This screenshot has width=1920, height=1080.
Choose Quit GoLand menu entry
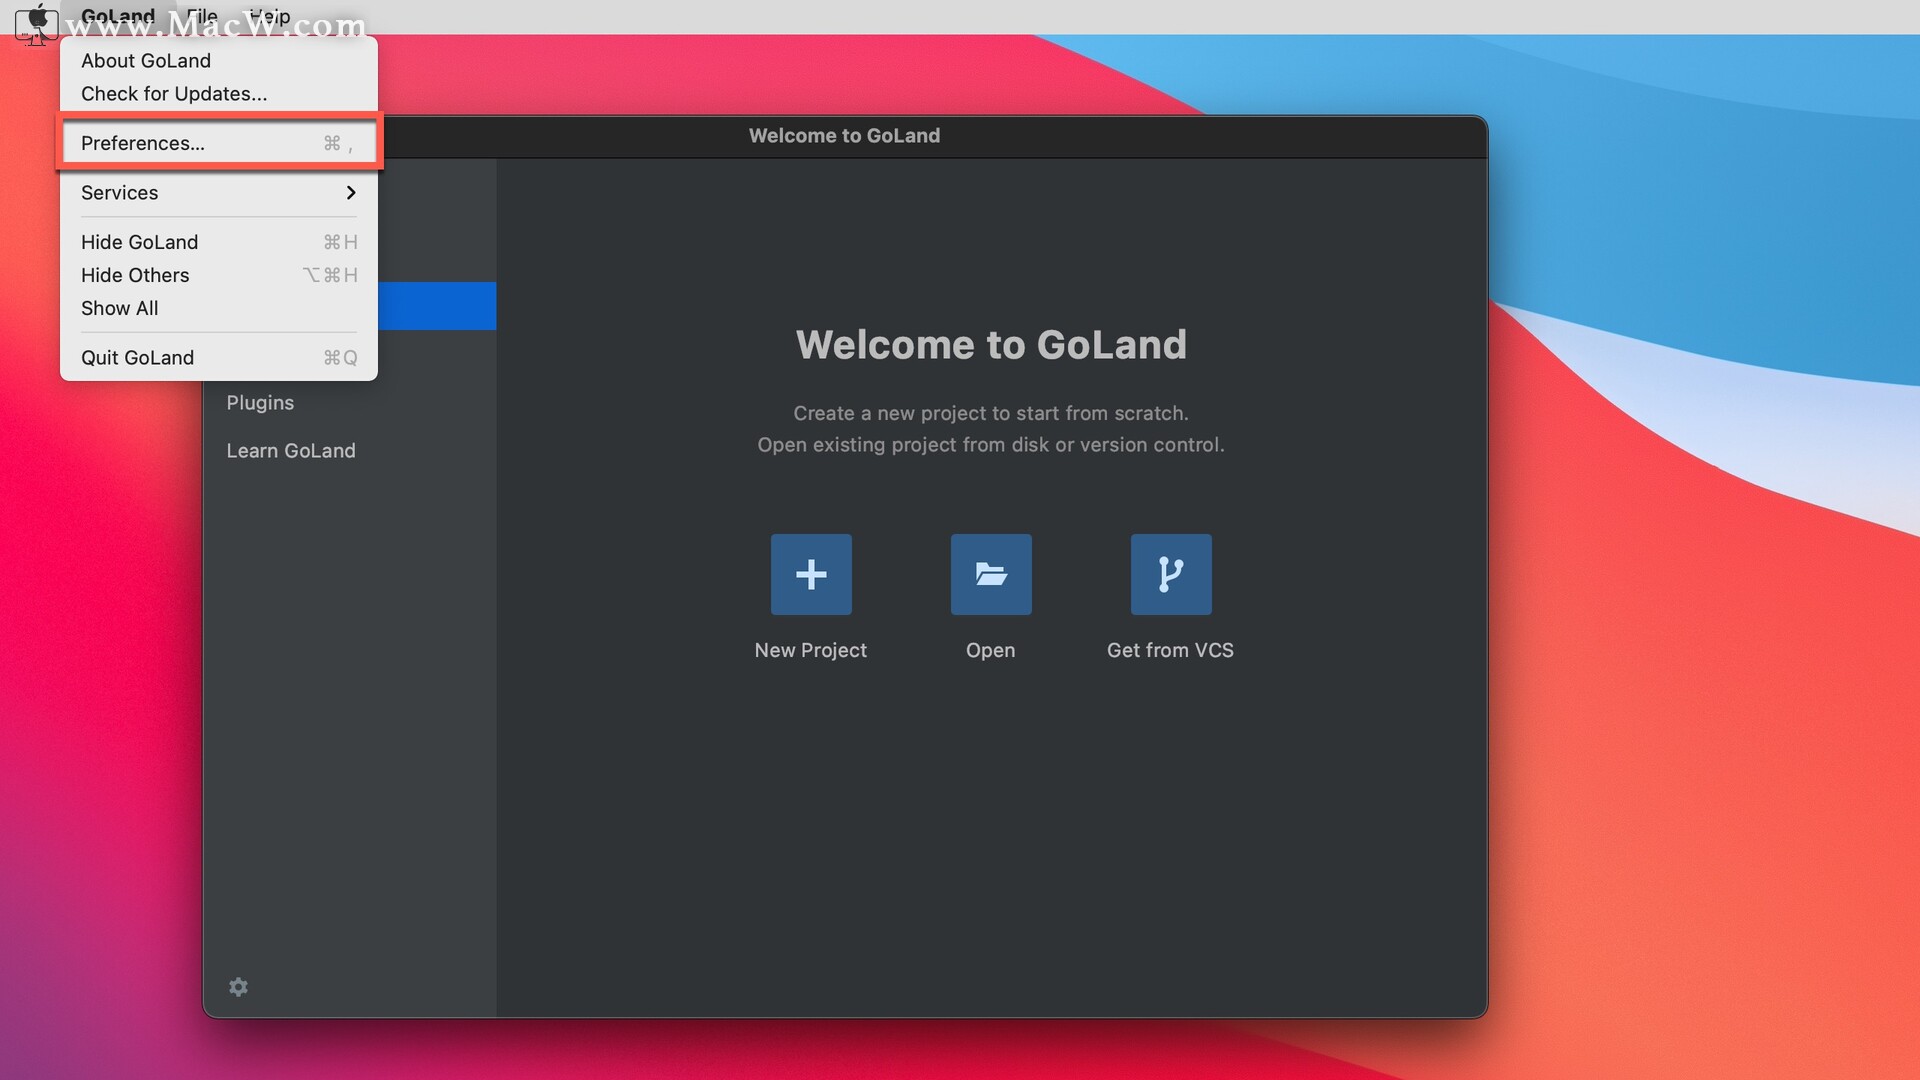[219, 358]
